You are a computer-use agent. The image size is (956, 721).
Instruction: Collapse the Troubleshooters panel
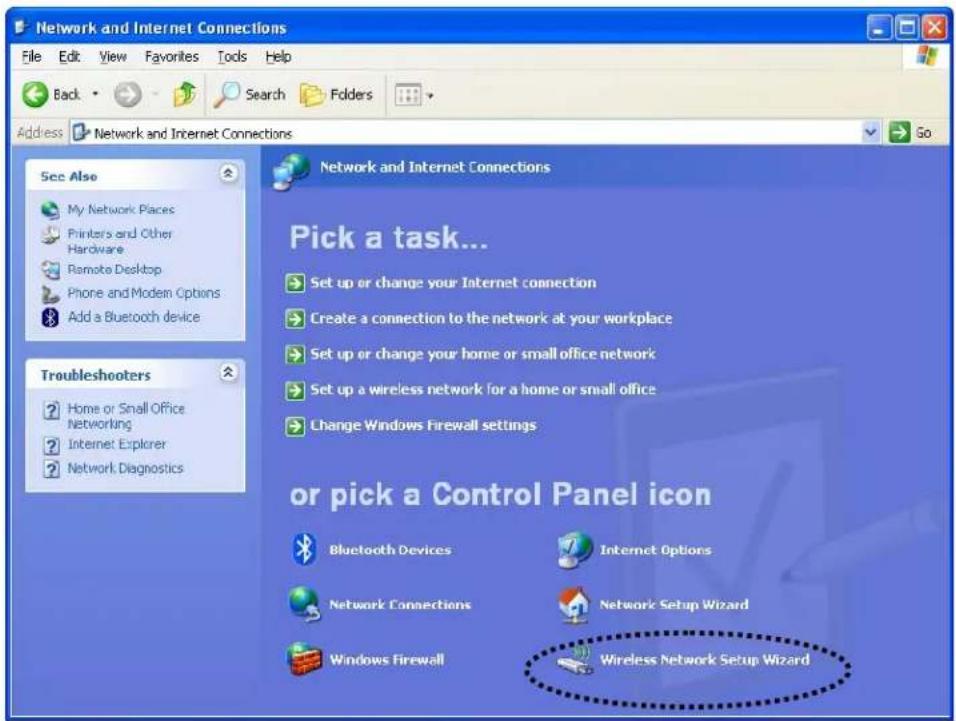[x=228, y=372]
